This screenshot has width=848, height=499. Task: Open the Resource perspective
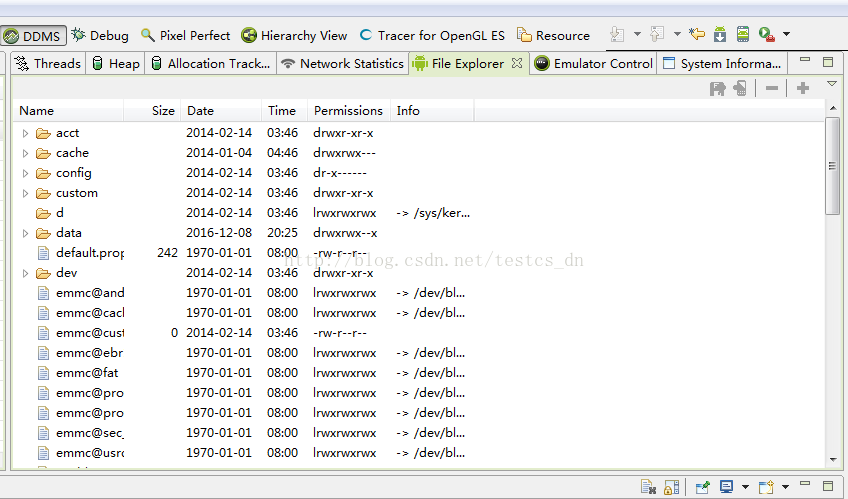[x=553, y=35]
